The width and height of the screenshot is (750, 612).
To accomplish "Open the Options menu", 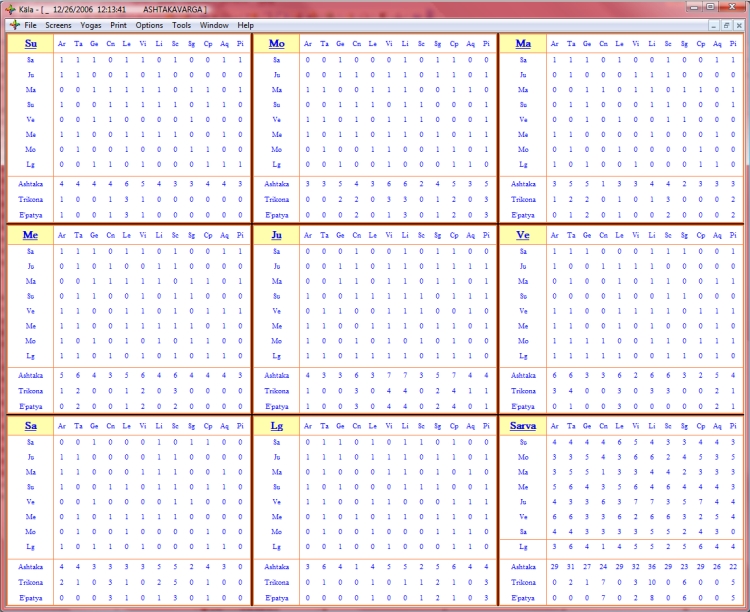I will (149, 25).
